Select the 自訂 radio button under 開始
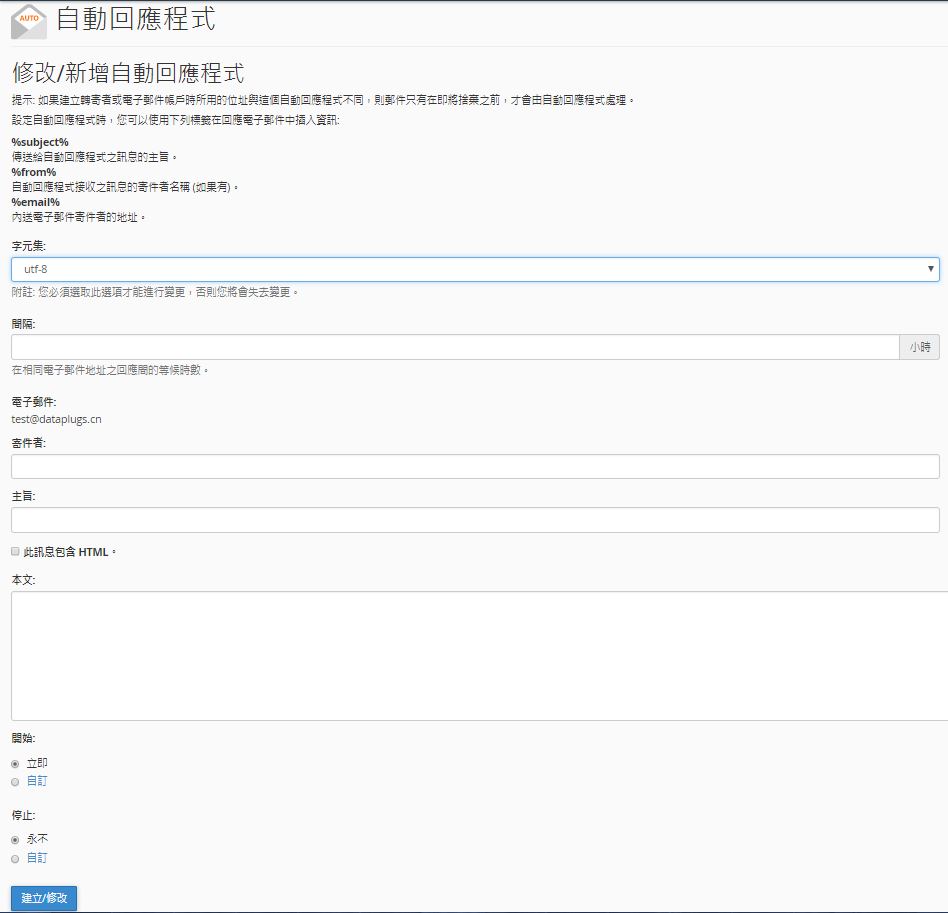Image resolution: width=948 pixels, height=913 pixels. (15, 781)
